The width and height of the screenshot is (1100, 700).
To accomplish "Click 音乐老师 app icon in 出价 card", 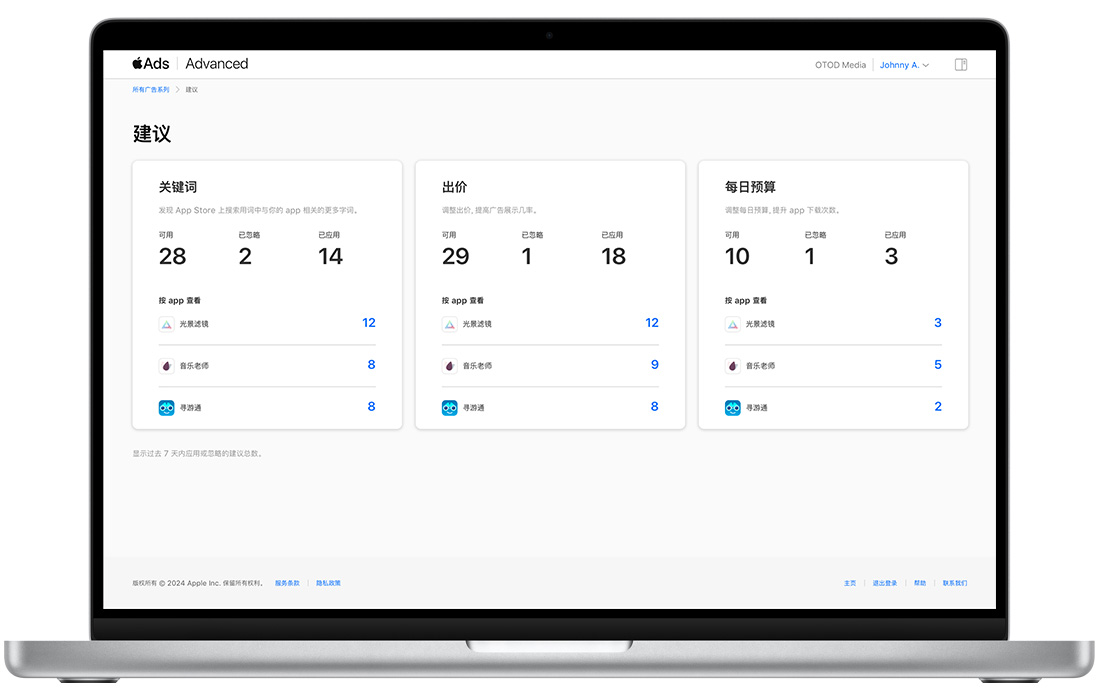I will coord(450,365).
